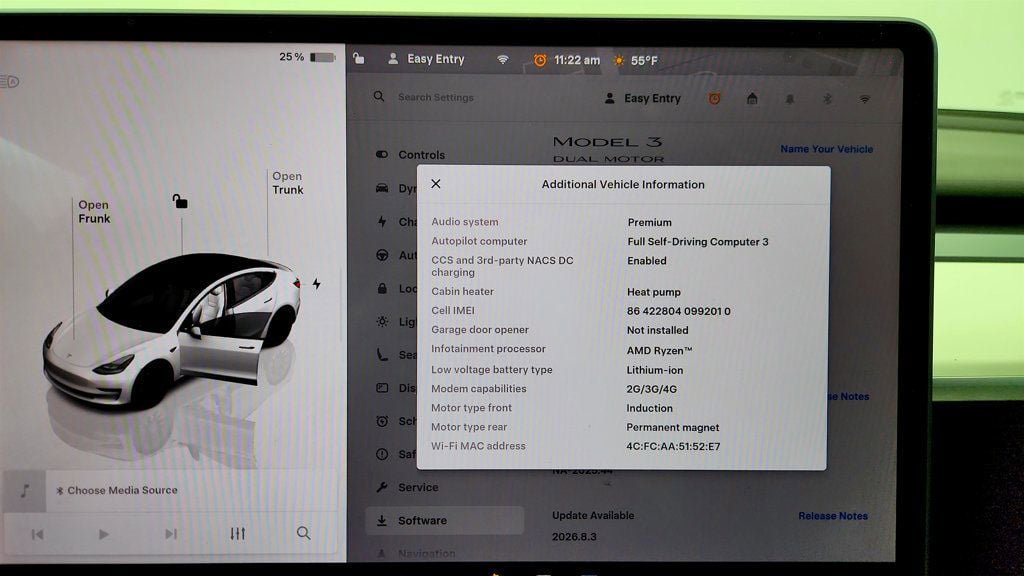Screen dimensions: 1024x576
Task: Tap the charge port bolt icon by car
Action: (316, 284)
